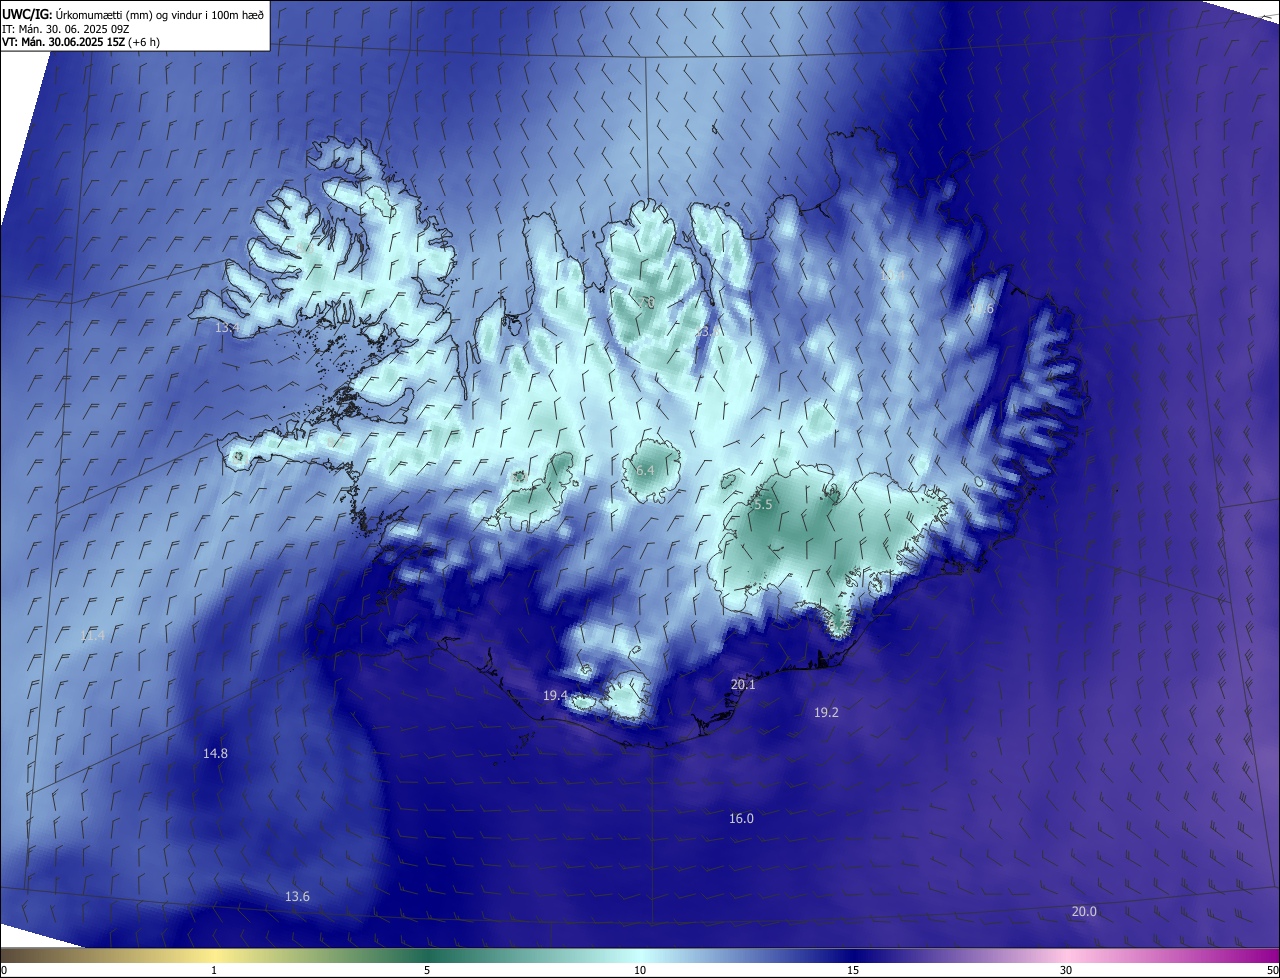Click the 19.4 value label near the south coast
This screenshot has width=1280, height=978.
pos(555,695)
